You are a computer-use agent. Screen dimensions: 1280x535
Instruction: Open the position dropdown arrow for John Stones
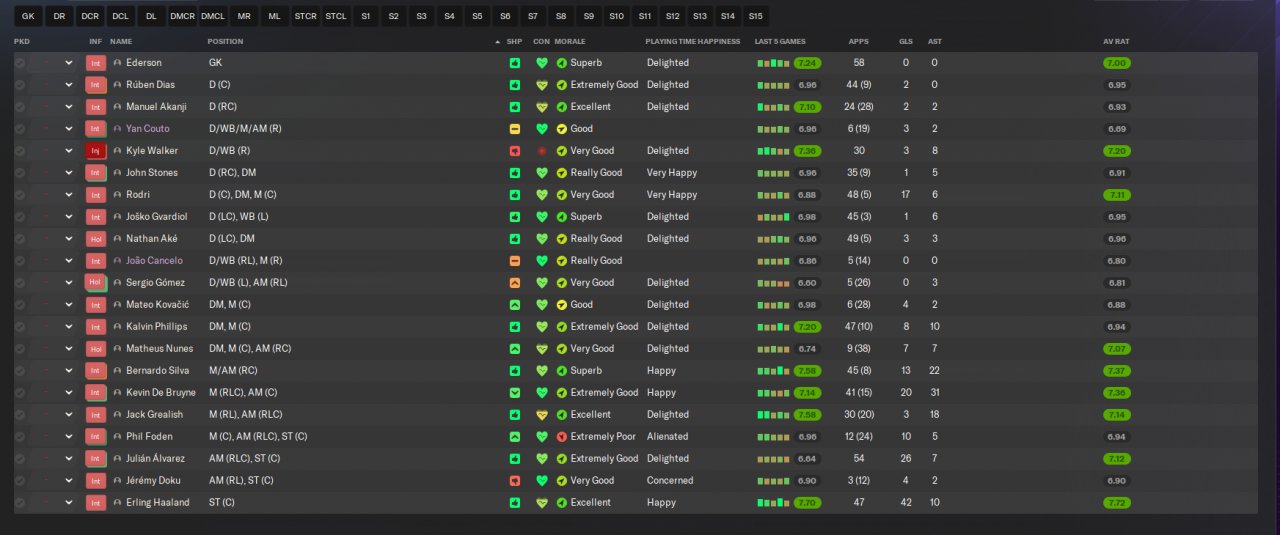[69, 172]
